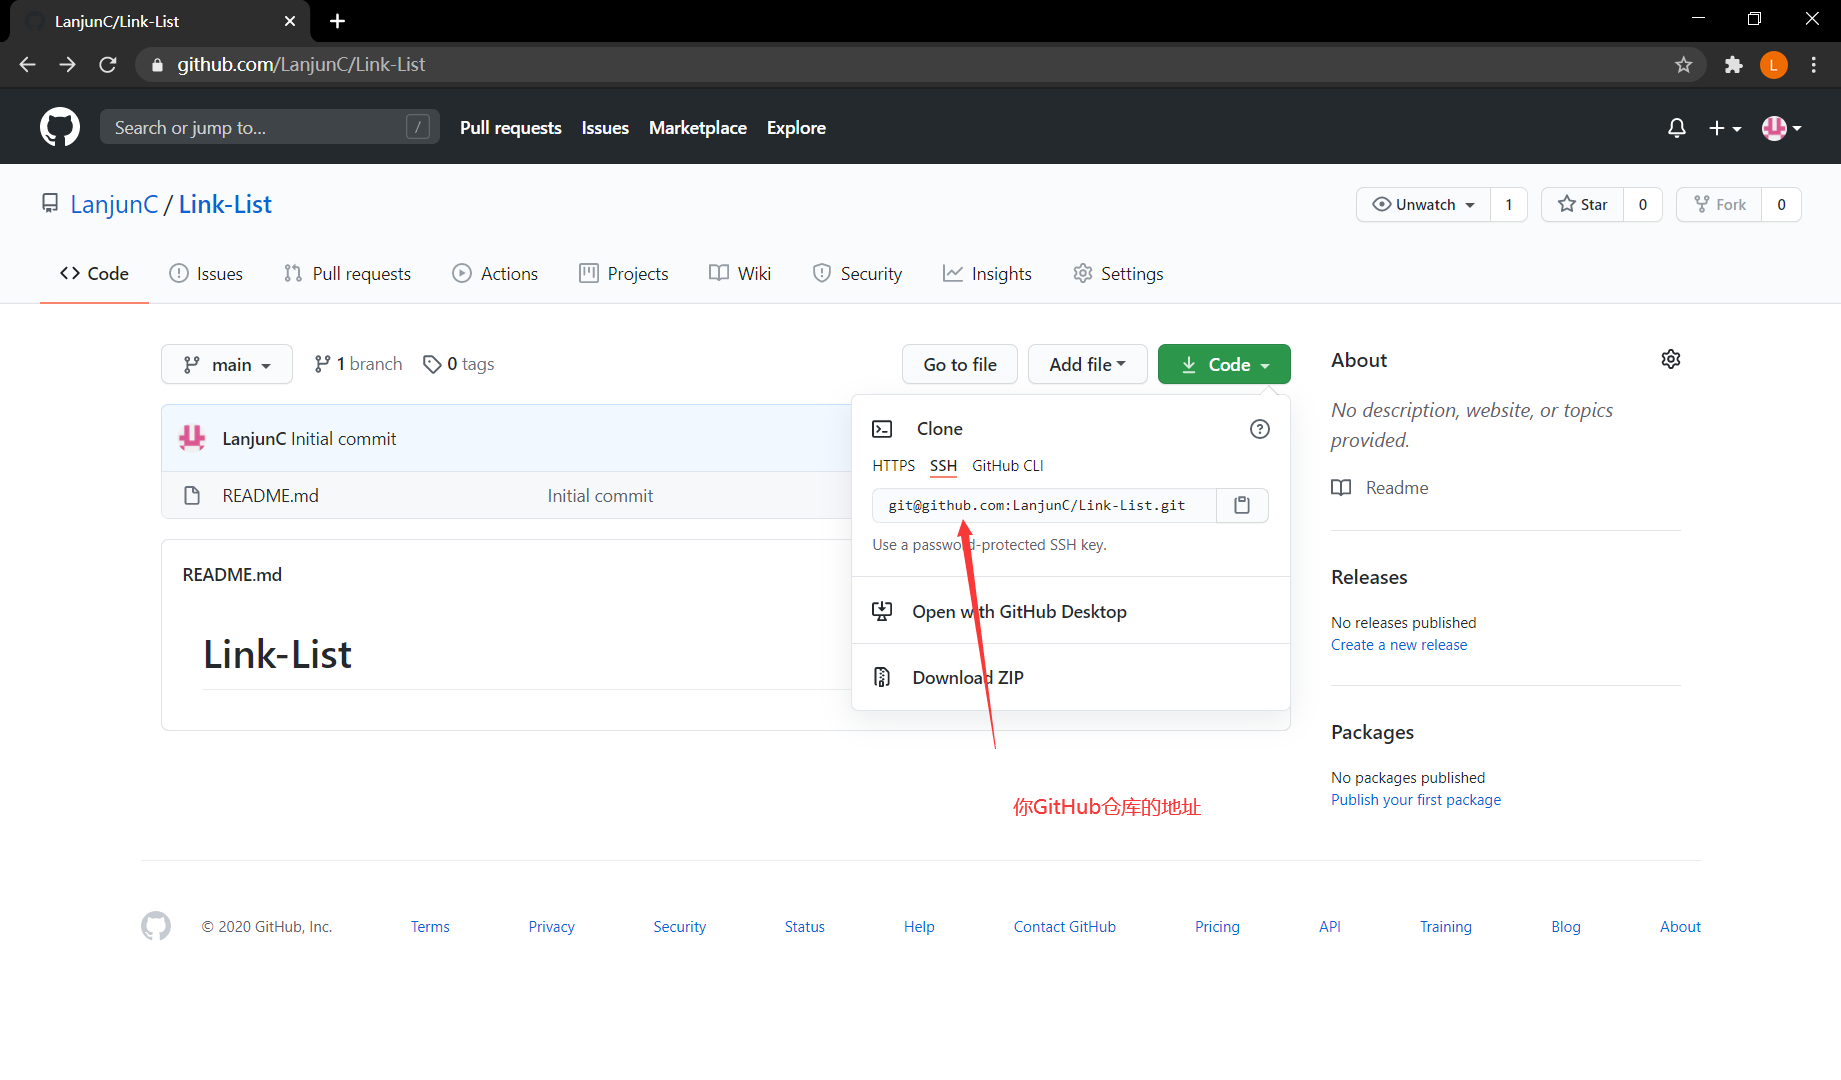Image resolution: width=1841 pixels, height=1080 pixels.
Task: Click Create a new release link
Action: (x=1399, y=645)
